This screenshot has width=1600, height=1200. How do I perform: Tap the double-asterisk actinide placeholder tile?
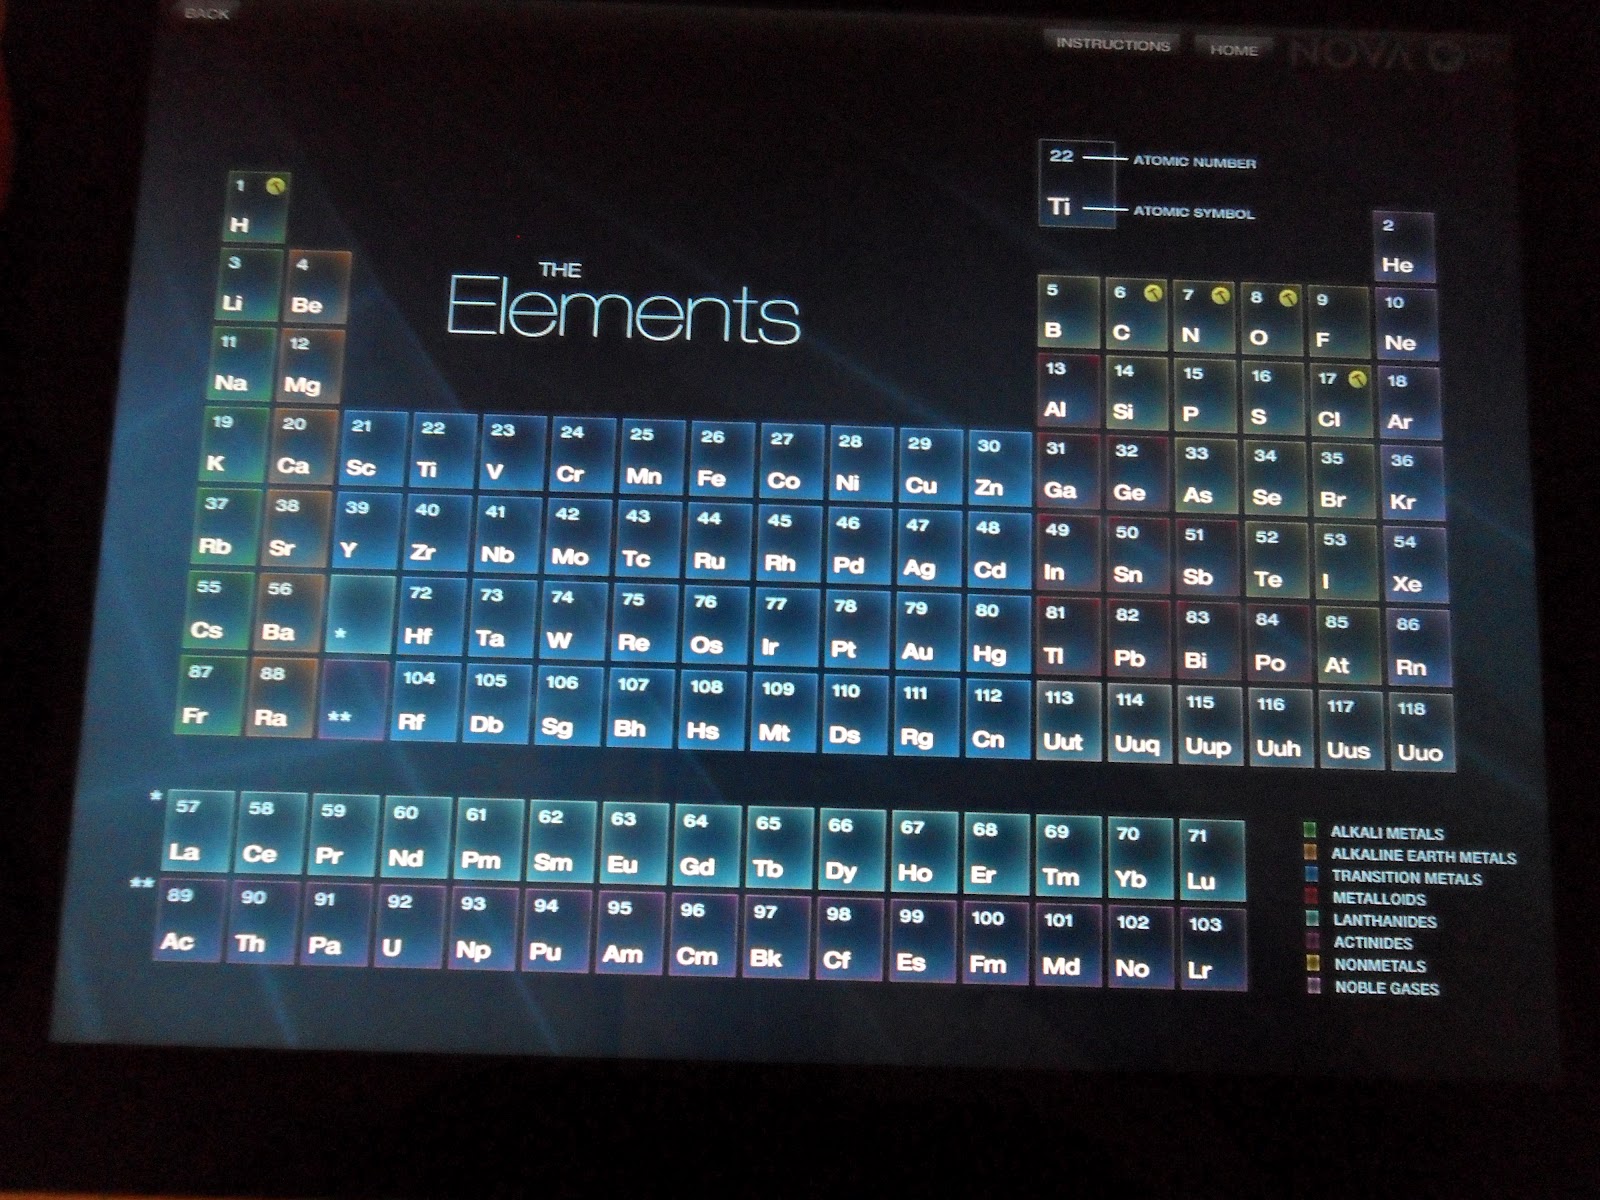[x=352, y=700]
